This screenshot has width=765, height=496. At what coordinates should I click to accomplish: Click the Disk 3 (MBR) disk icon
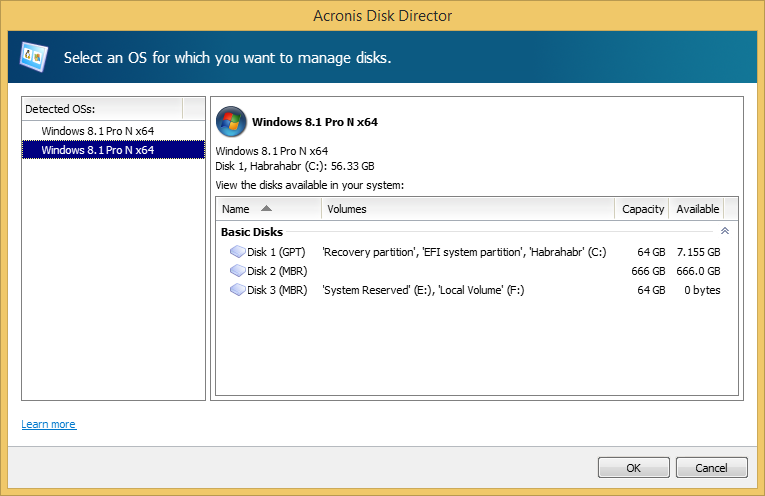(237, 290)
